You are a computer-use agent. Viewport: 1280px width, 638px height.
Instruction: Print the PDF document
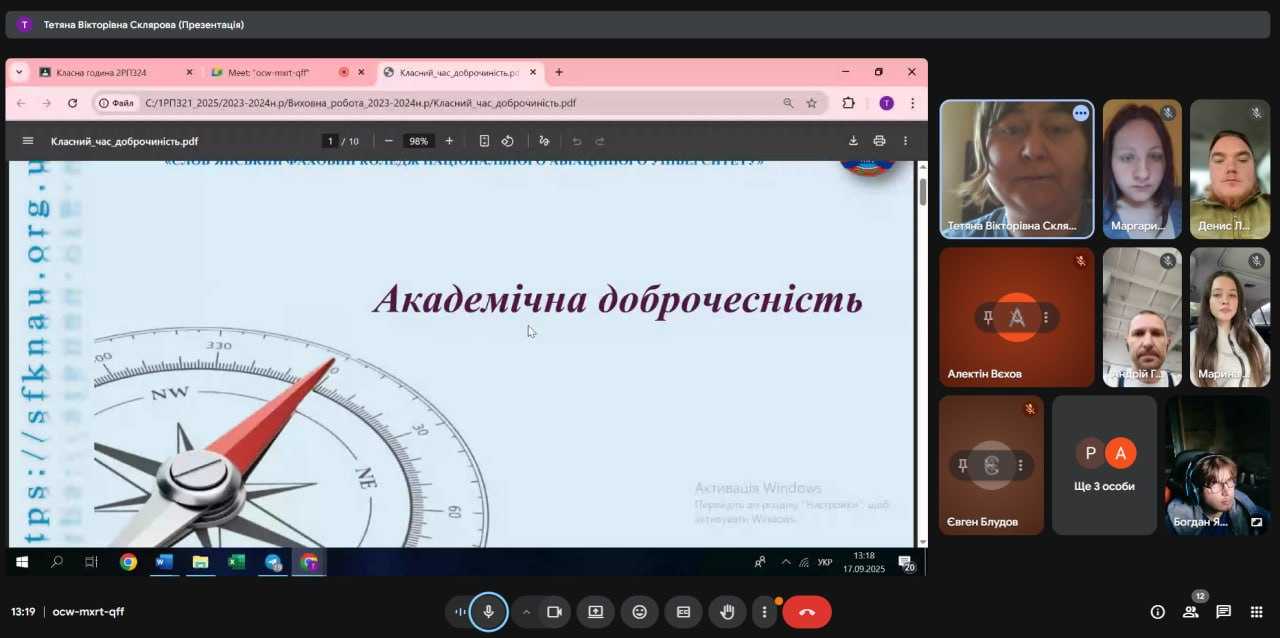click(x=879, y=141)
